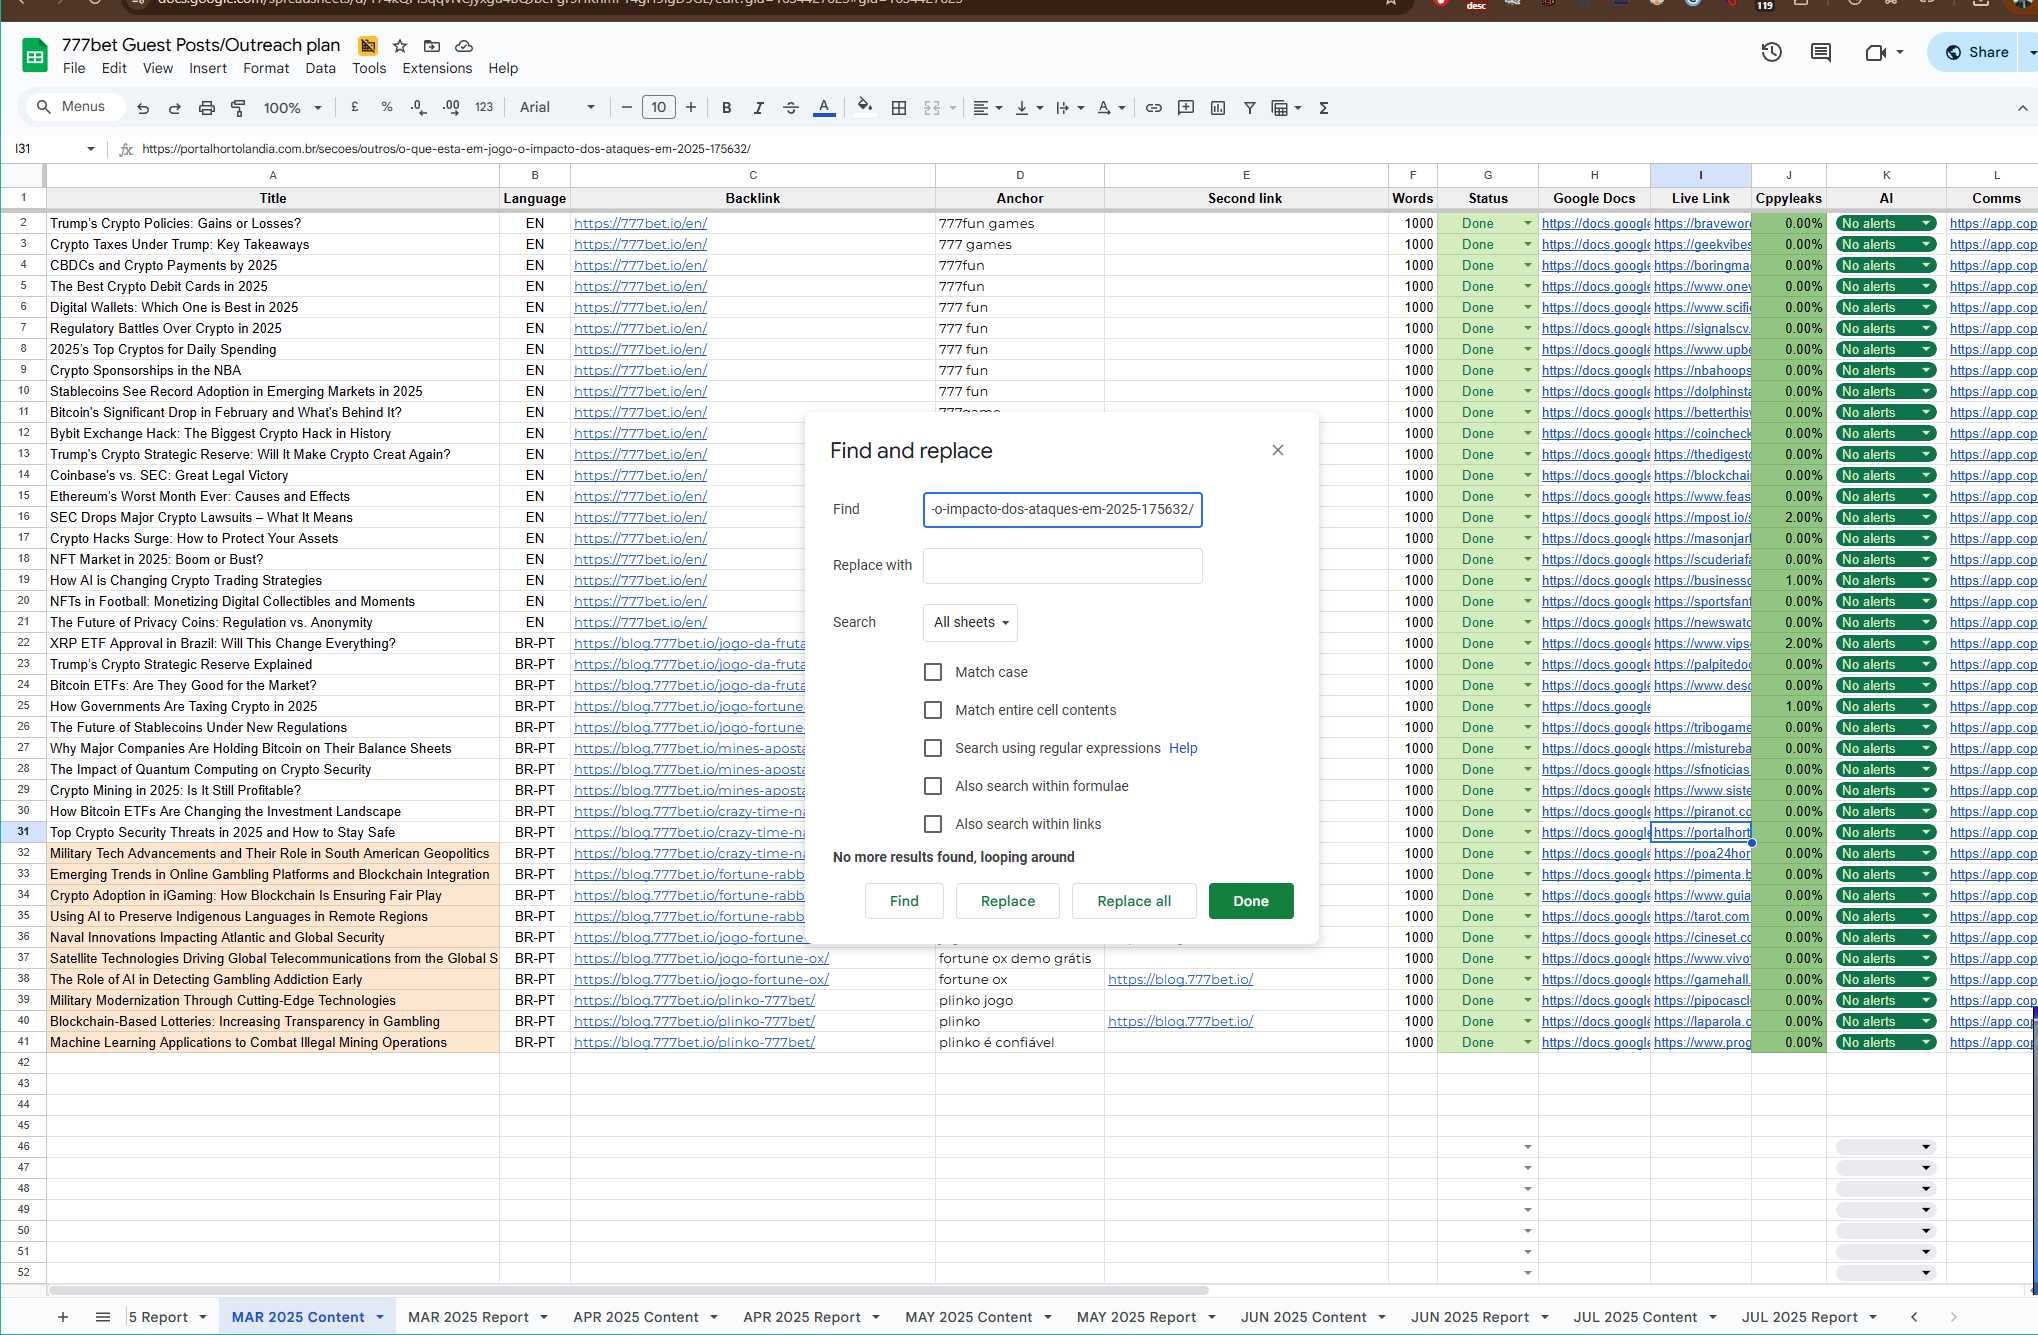Enable Also search within links
The height and width of the screenshot is (1335, 2038).
pos(933,824)
